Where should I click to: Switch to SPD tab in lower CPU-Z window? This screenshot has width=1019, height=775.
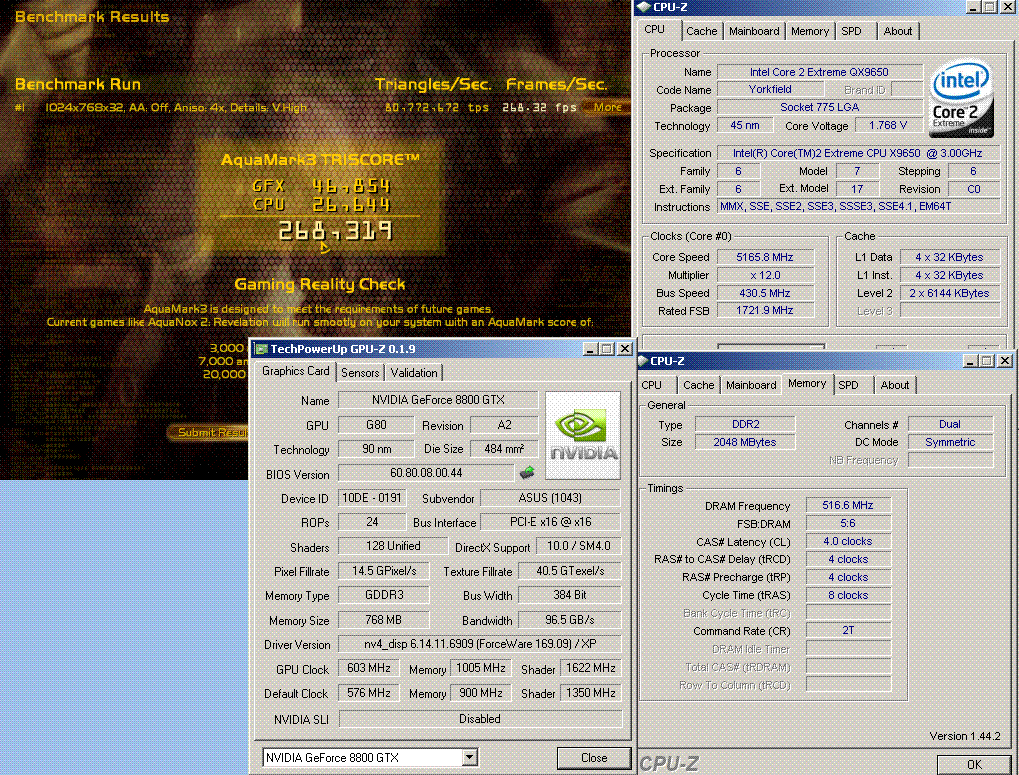click(848, 385)
